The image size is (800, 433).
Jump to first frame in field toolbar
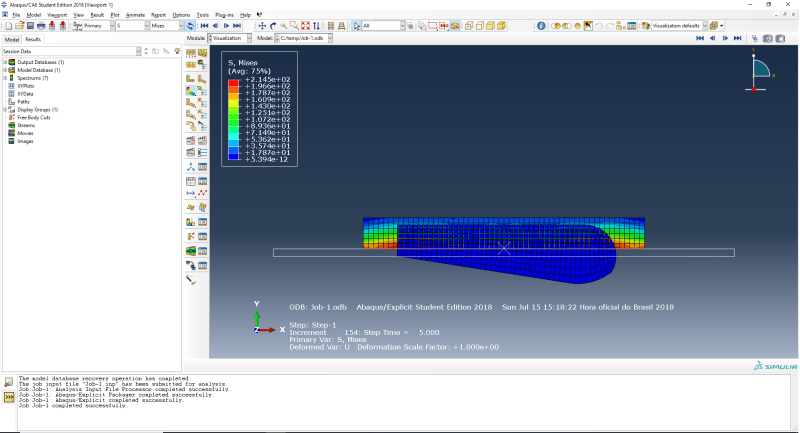204,26
